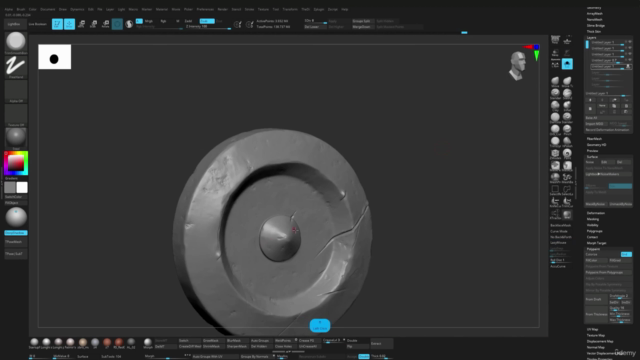Toggle Edit mode button
Viewport: 640px width, 360px height.
pyautogui.click(x=57, y=24)
